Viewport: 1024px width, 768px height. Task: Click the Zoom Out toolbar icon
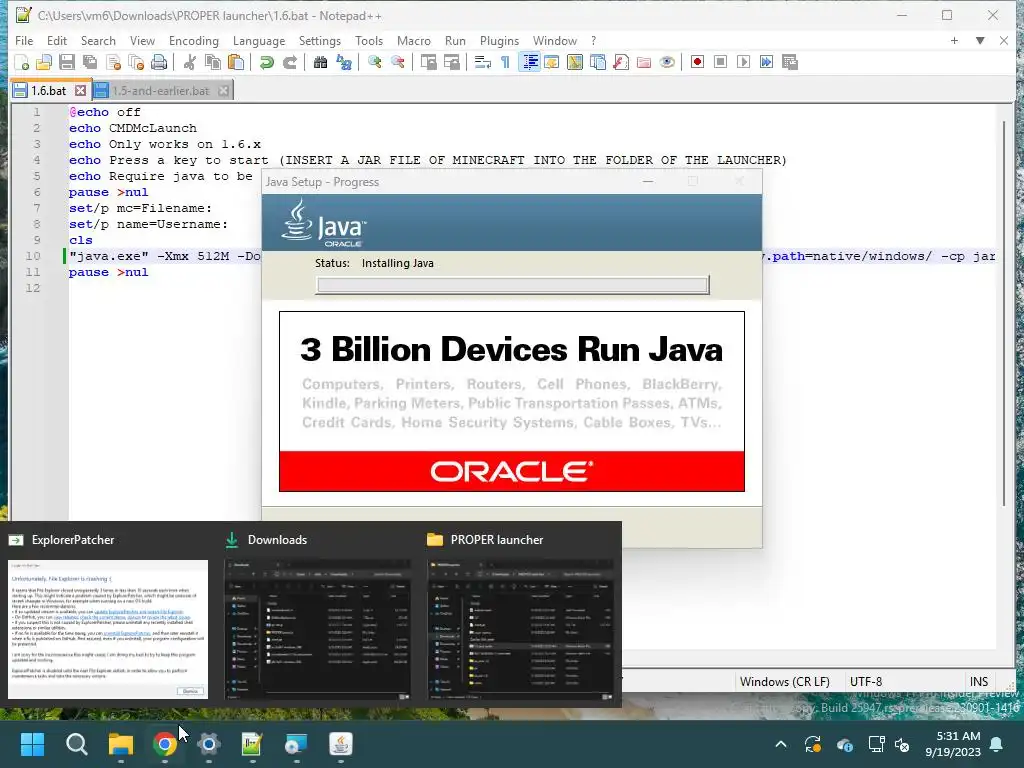tap(398, 63)
